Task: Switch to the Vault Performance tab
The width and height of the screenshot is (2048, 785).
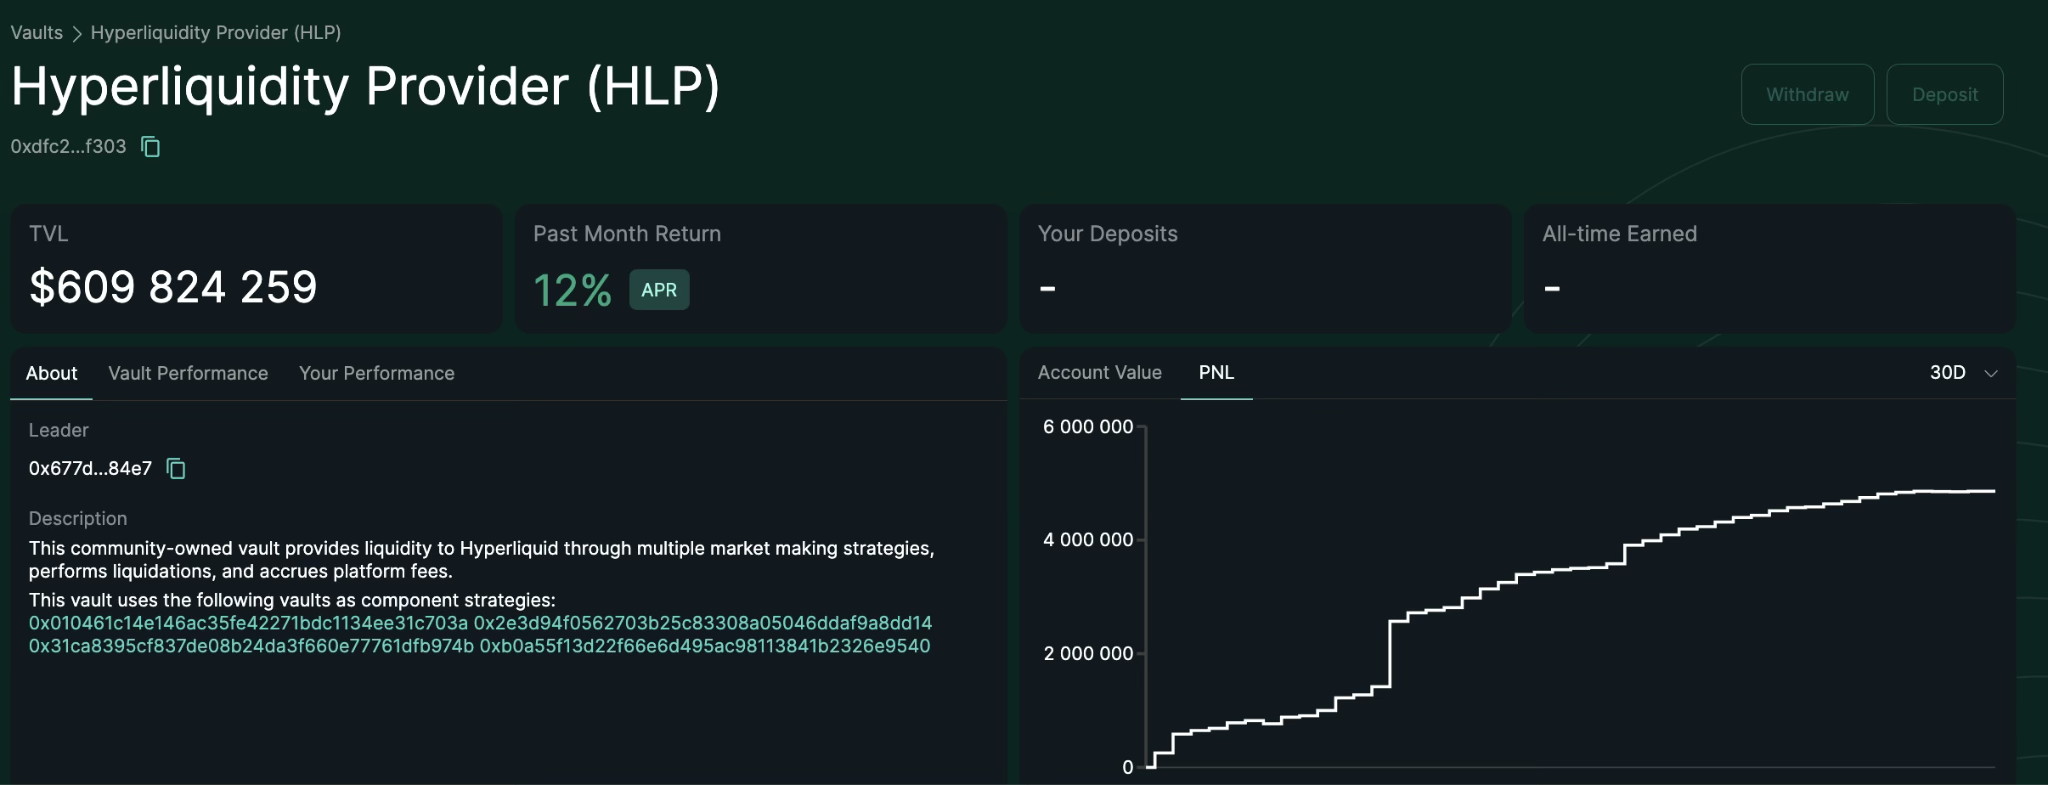Action: pos(188,373)
